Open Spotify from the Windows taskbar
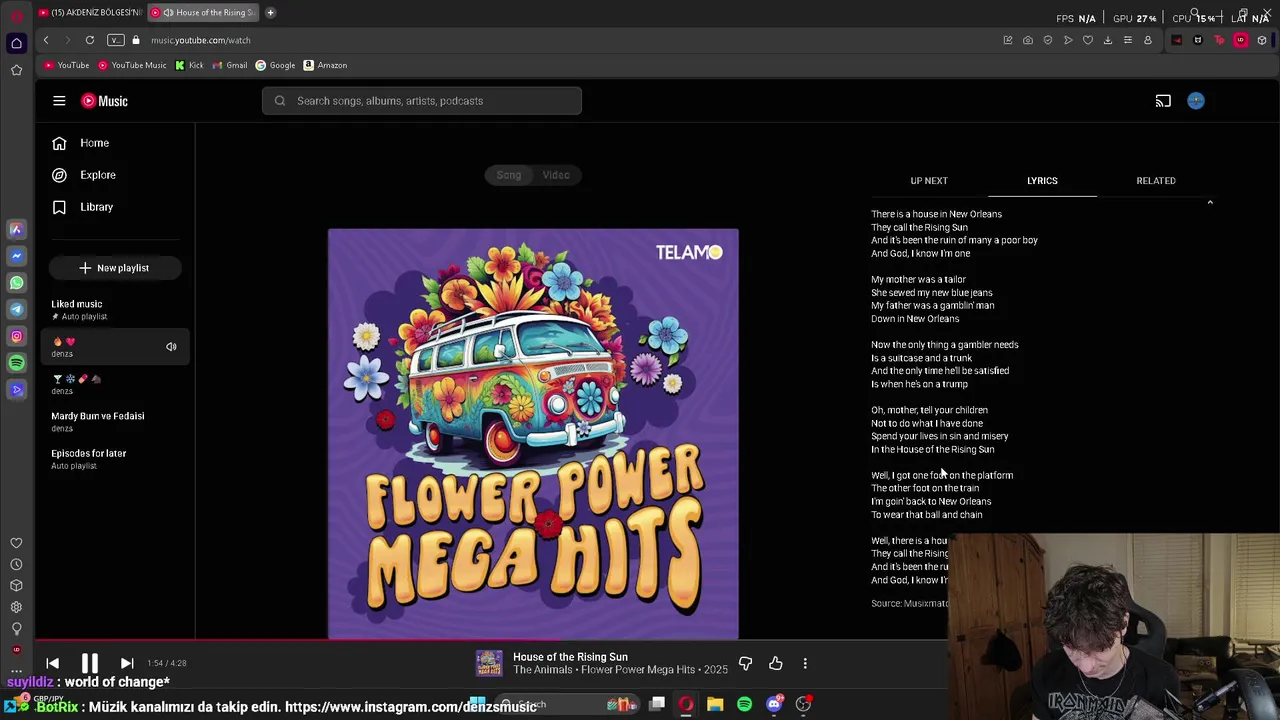Viewport: 1280px width, 720px height. (x=744, y=704)
